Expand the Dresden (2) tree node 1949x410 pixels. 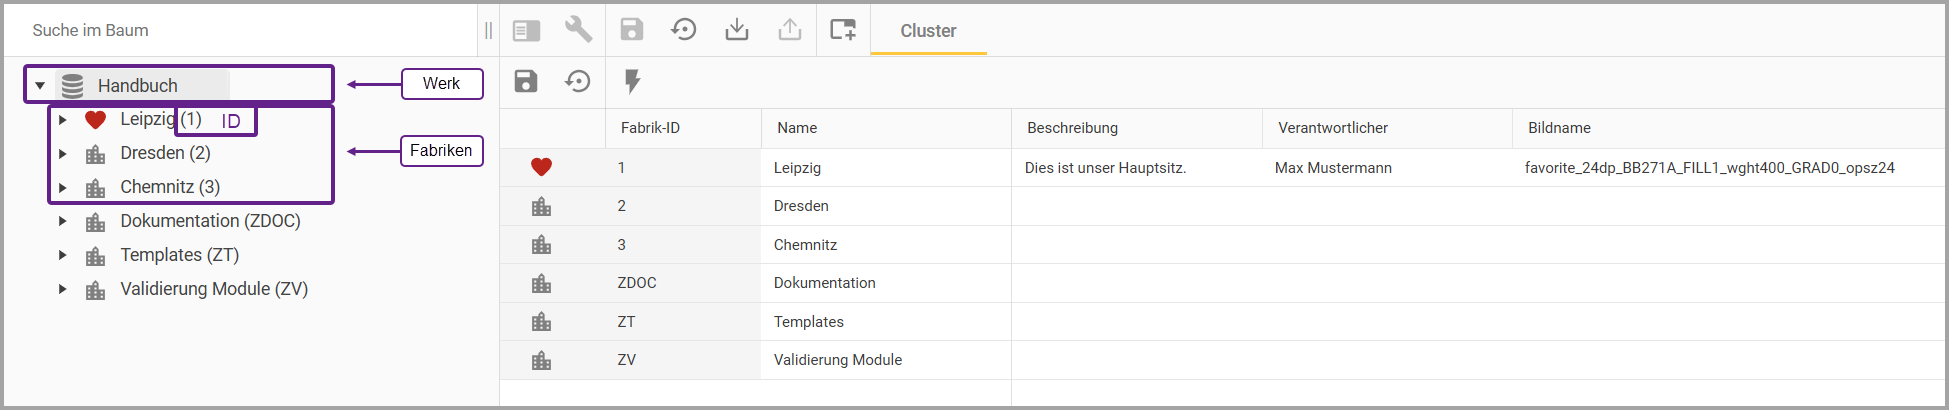[x=62, y=154]
